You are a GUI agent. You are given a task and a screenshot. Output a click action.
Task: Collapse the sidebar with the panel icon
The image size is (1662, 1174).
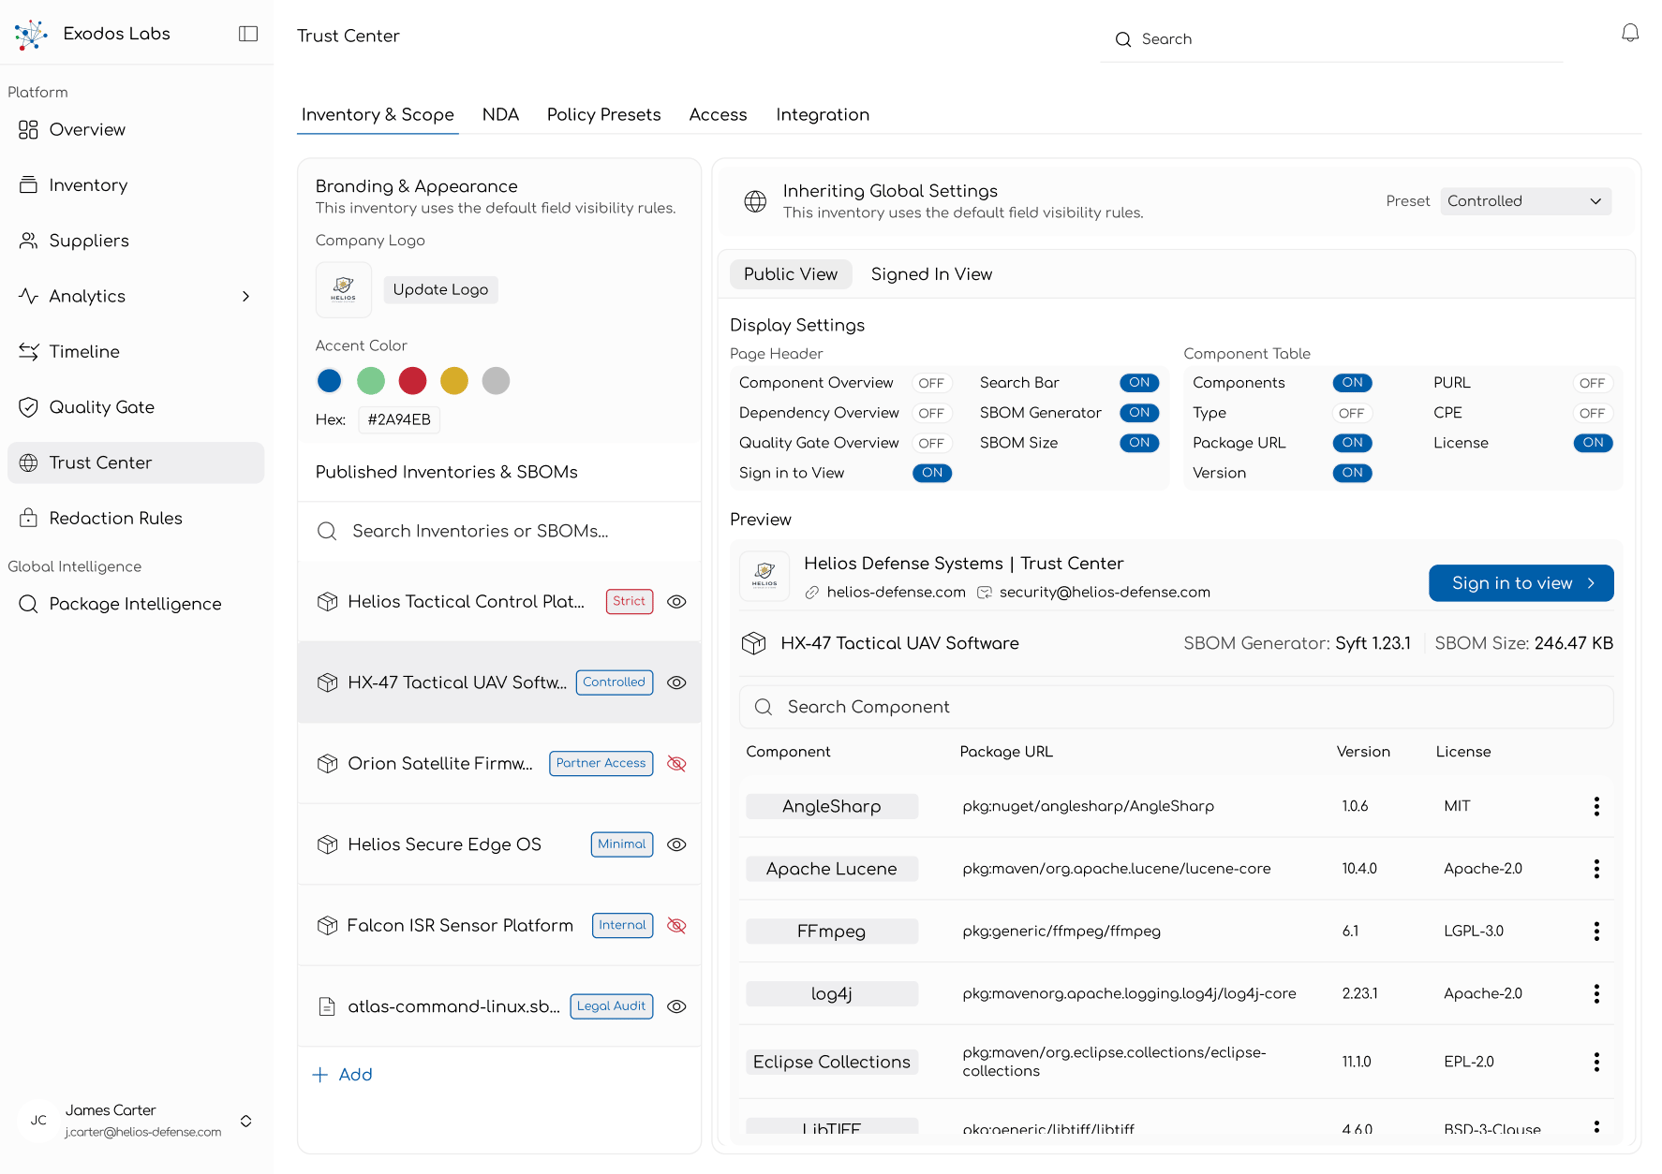coord(248,34)
